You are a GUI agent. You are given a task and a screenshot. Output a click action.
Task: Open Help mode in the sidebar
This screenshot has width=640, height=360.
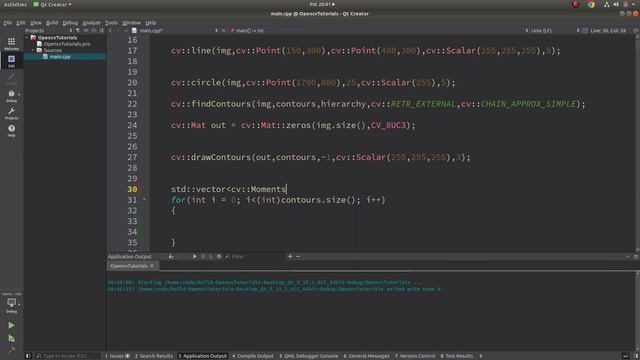(11, 131)
